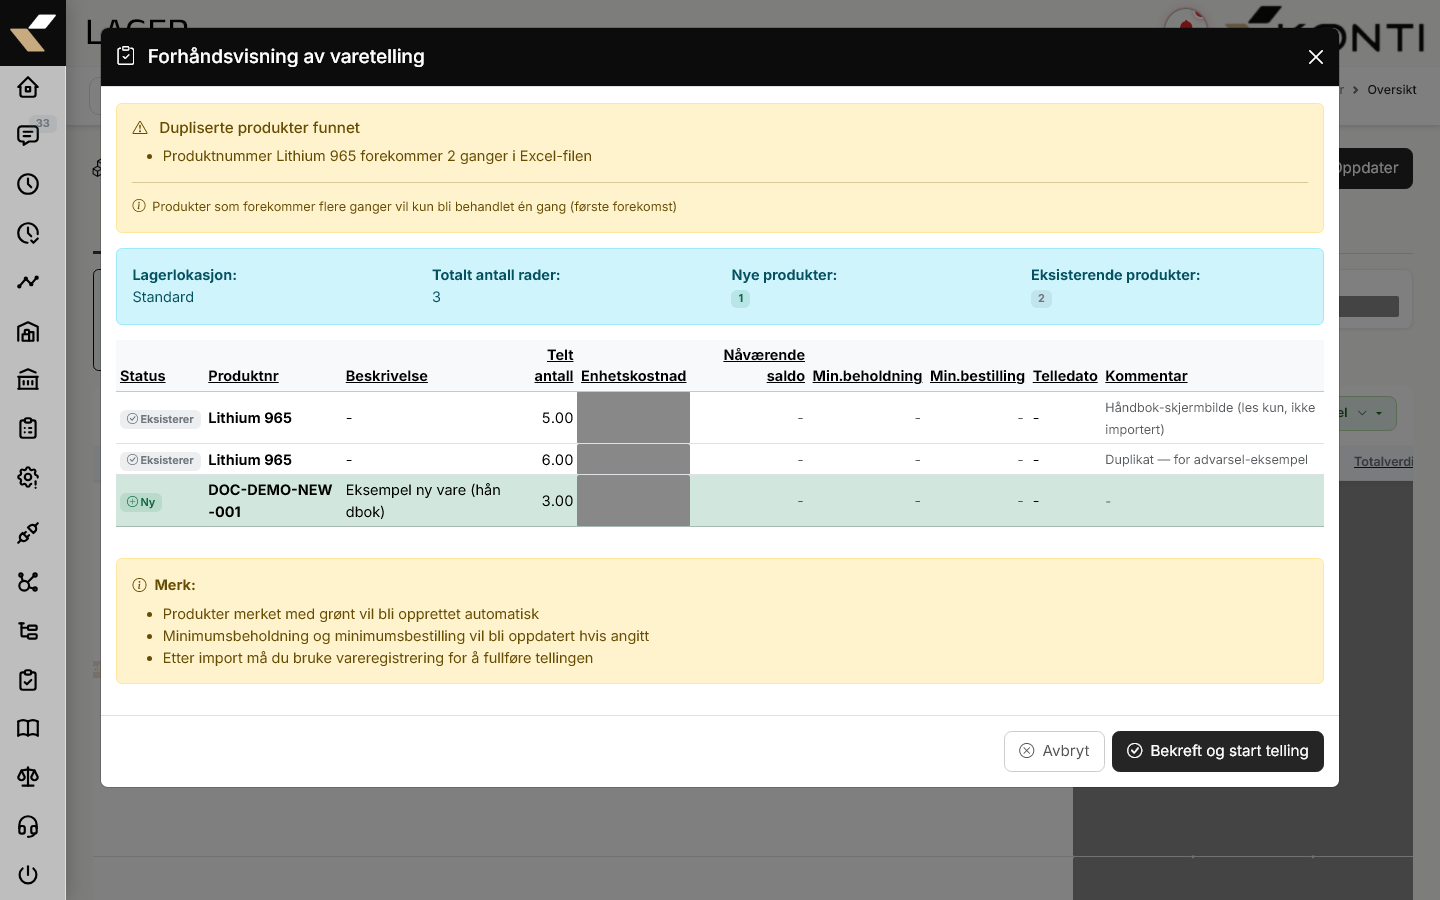This screenshot has height=900, width=1440.
Task: Sort by Nåværende saldo column header
Action: (x=764, y=366)
